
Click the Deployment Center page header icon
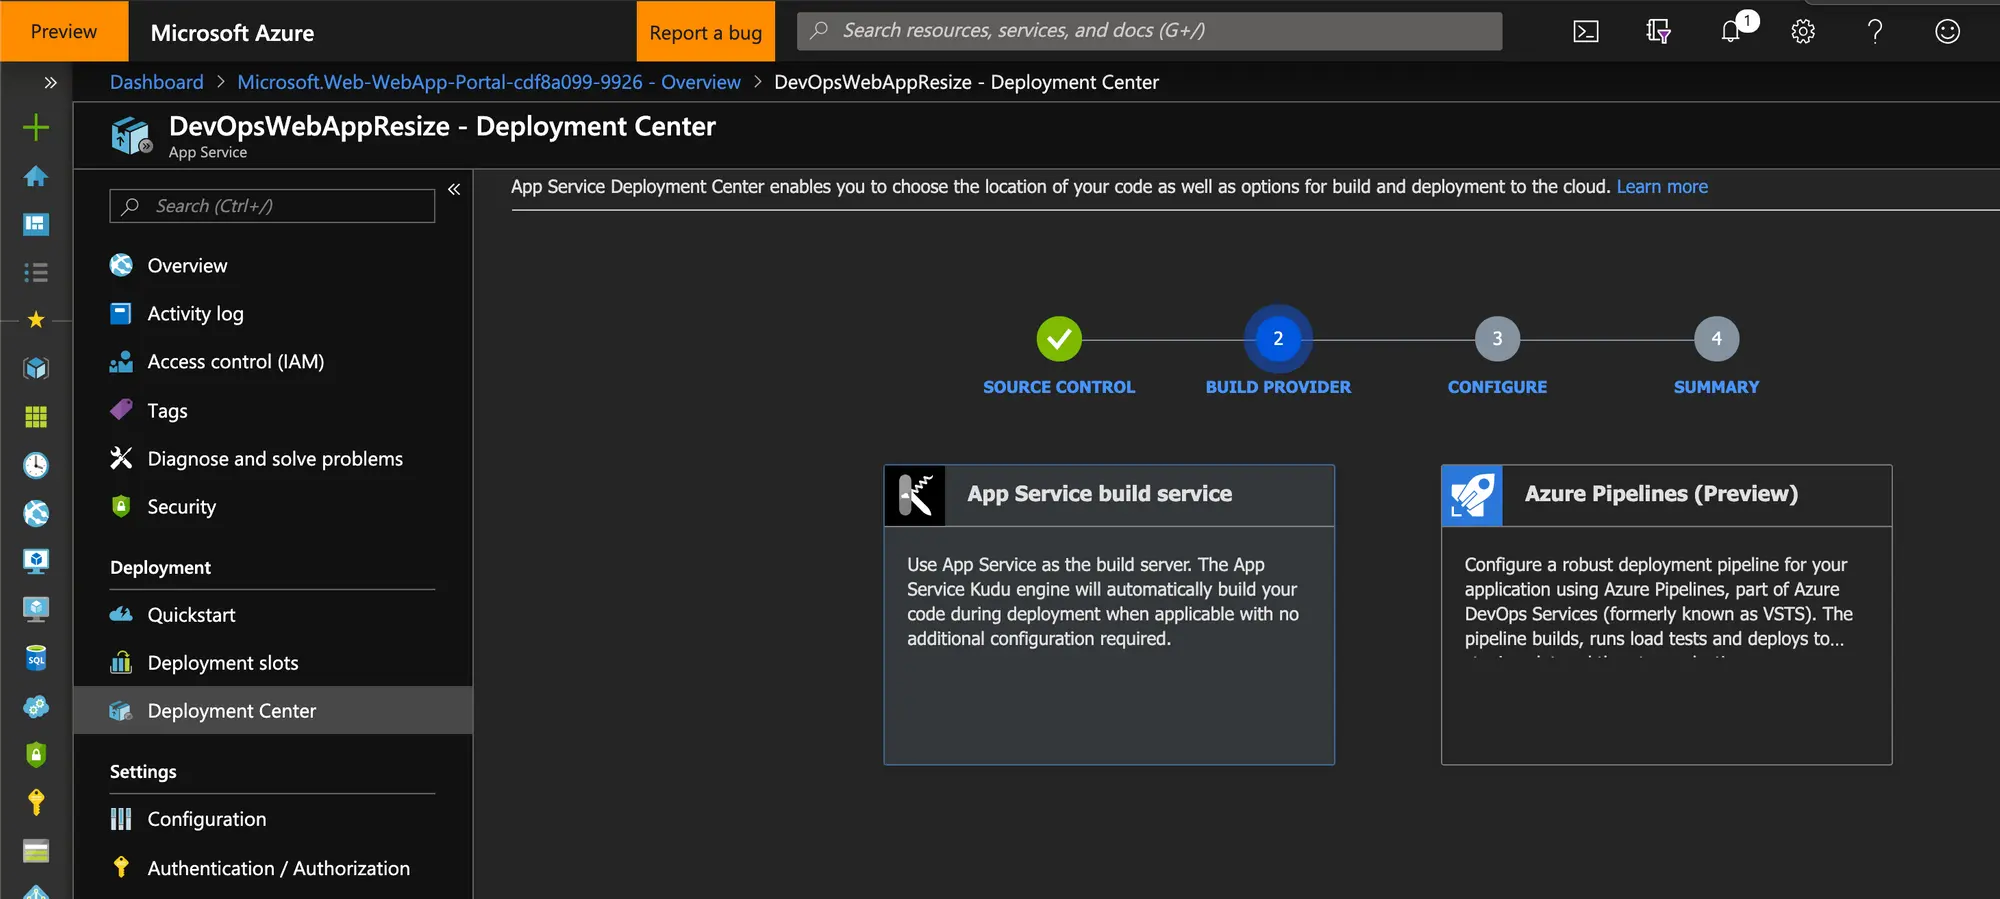pyautogui.click(x=131, y=135)
